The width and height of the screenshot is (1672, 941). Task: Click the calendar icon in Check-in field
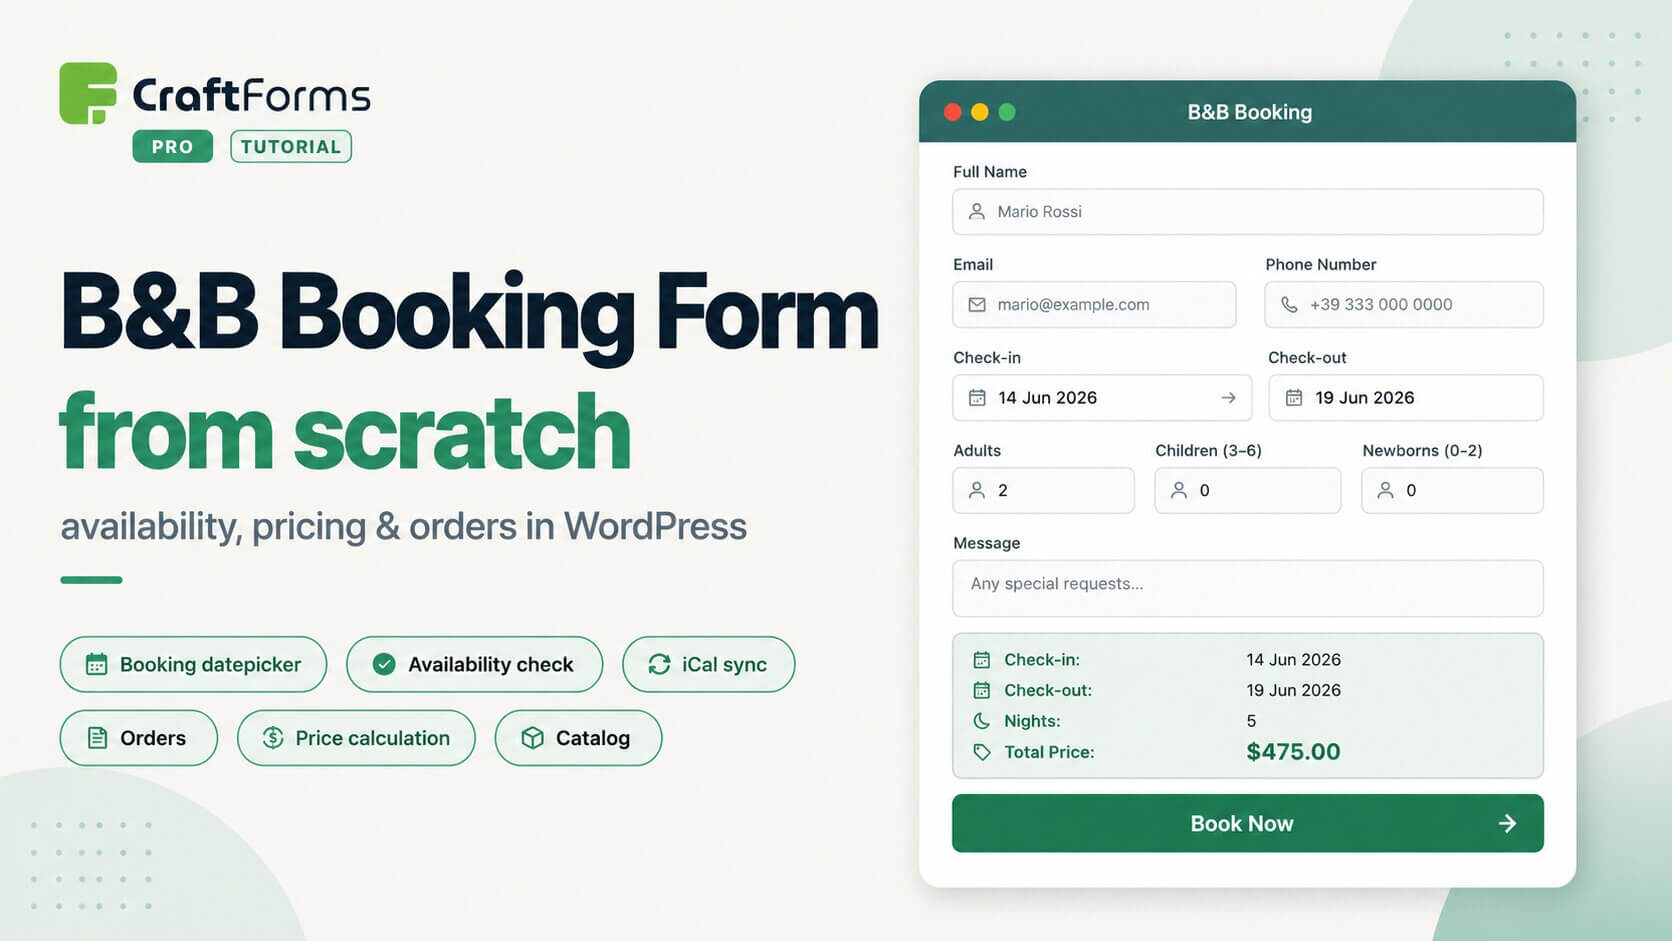[977, 398]
